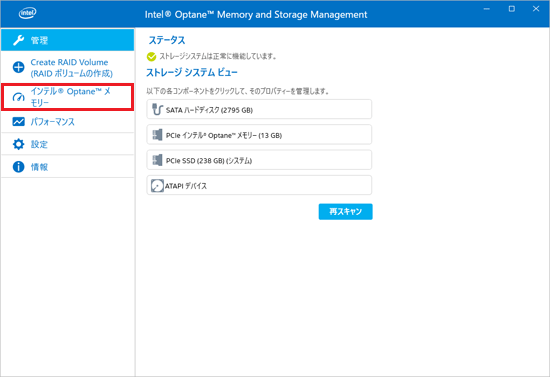
Task: Click the ステータス heading
Action: tap(167, 40)
